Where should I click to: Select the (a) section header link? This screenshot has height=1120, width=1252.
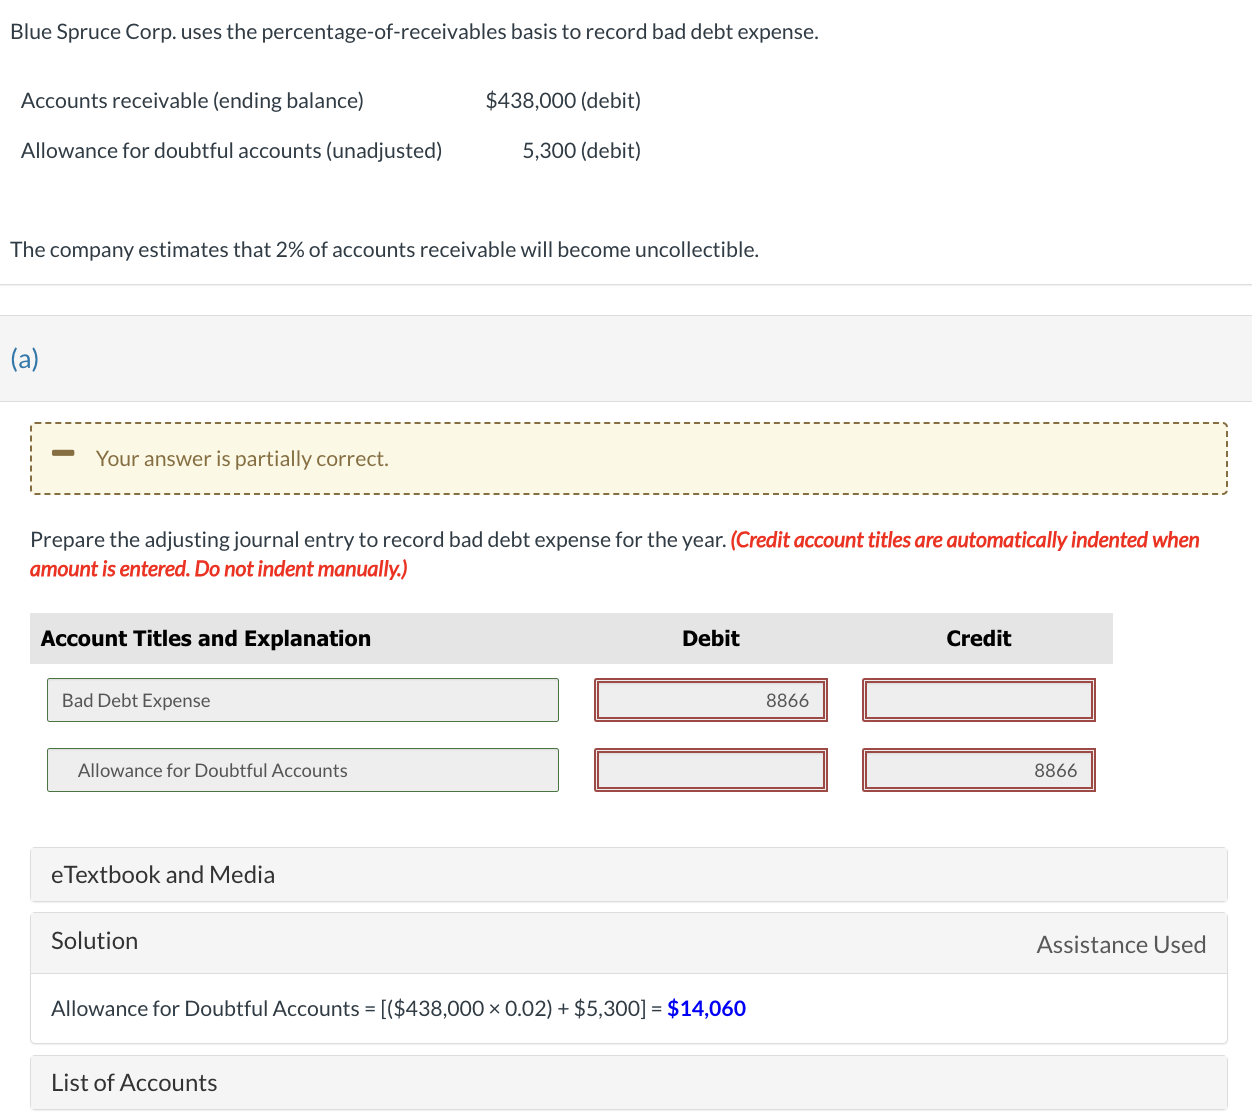(25, 358)
